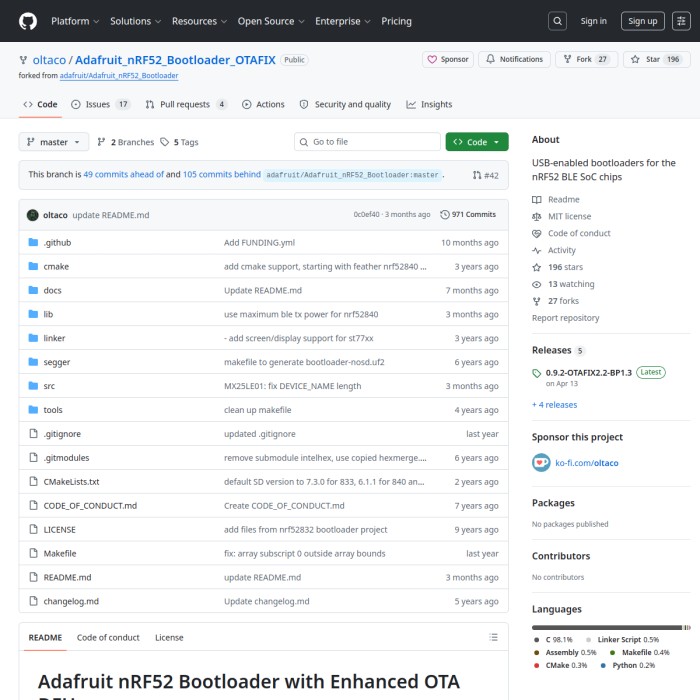Click the Sign up button
This screenshot has height=700, width=700.
(x=642, y=21)
